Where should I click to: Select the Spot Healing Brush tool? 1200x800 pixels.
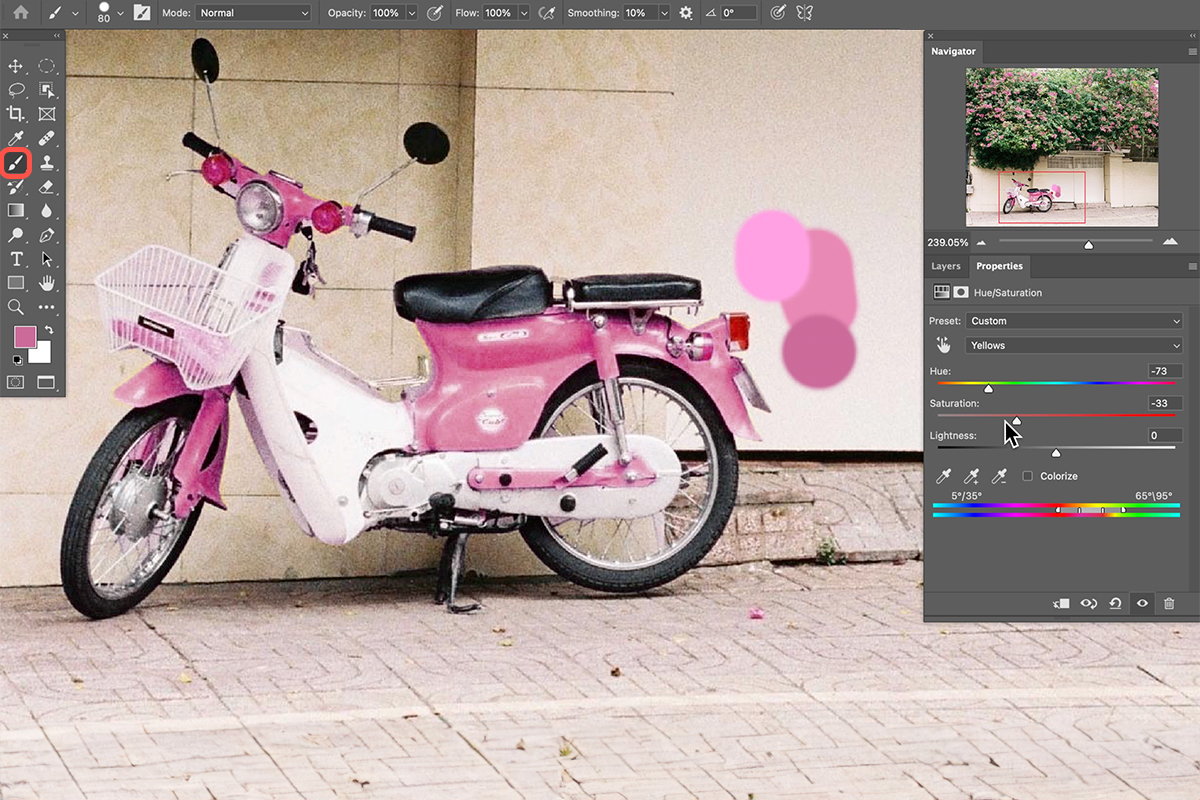click(46, 138)
